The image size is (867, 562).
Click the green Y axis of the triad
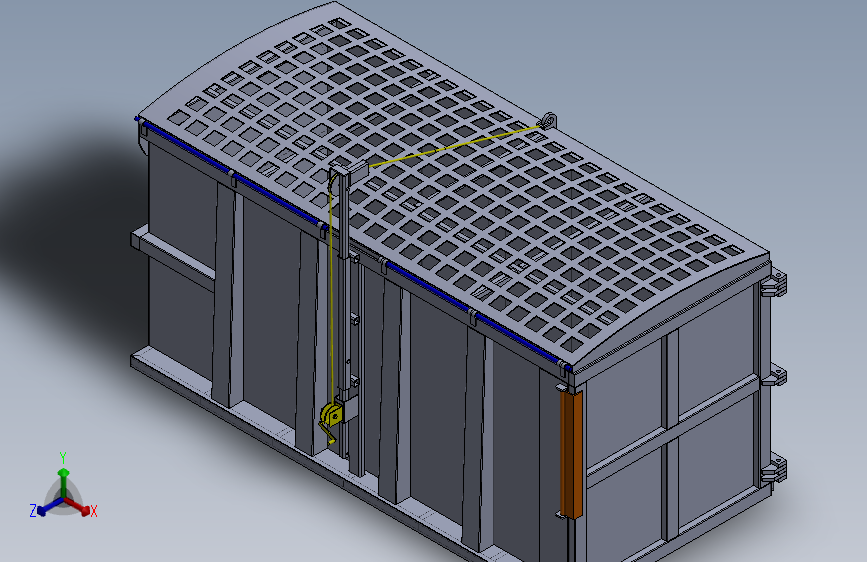(64, 483)
